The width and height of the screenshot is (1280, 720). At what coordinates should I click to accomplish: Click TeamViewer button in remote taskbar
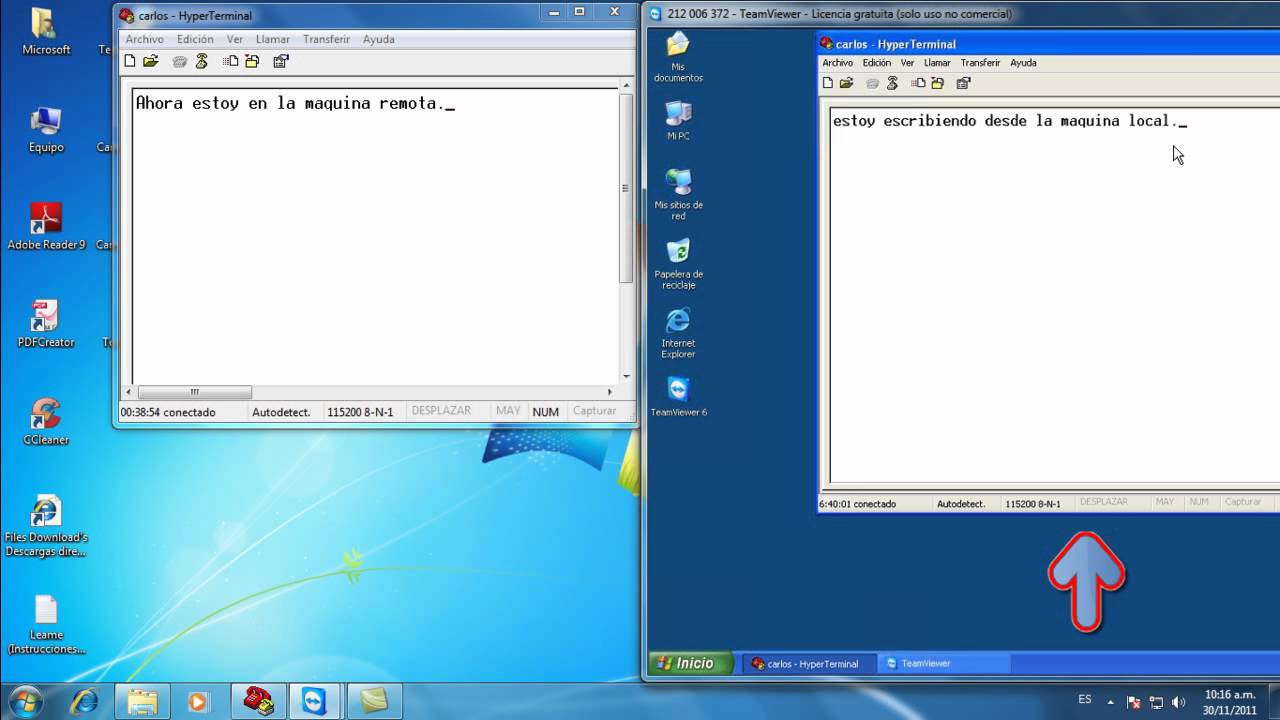(x=945, y=663)
